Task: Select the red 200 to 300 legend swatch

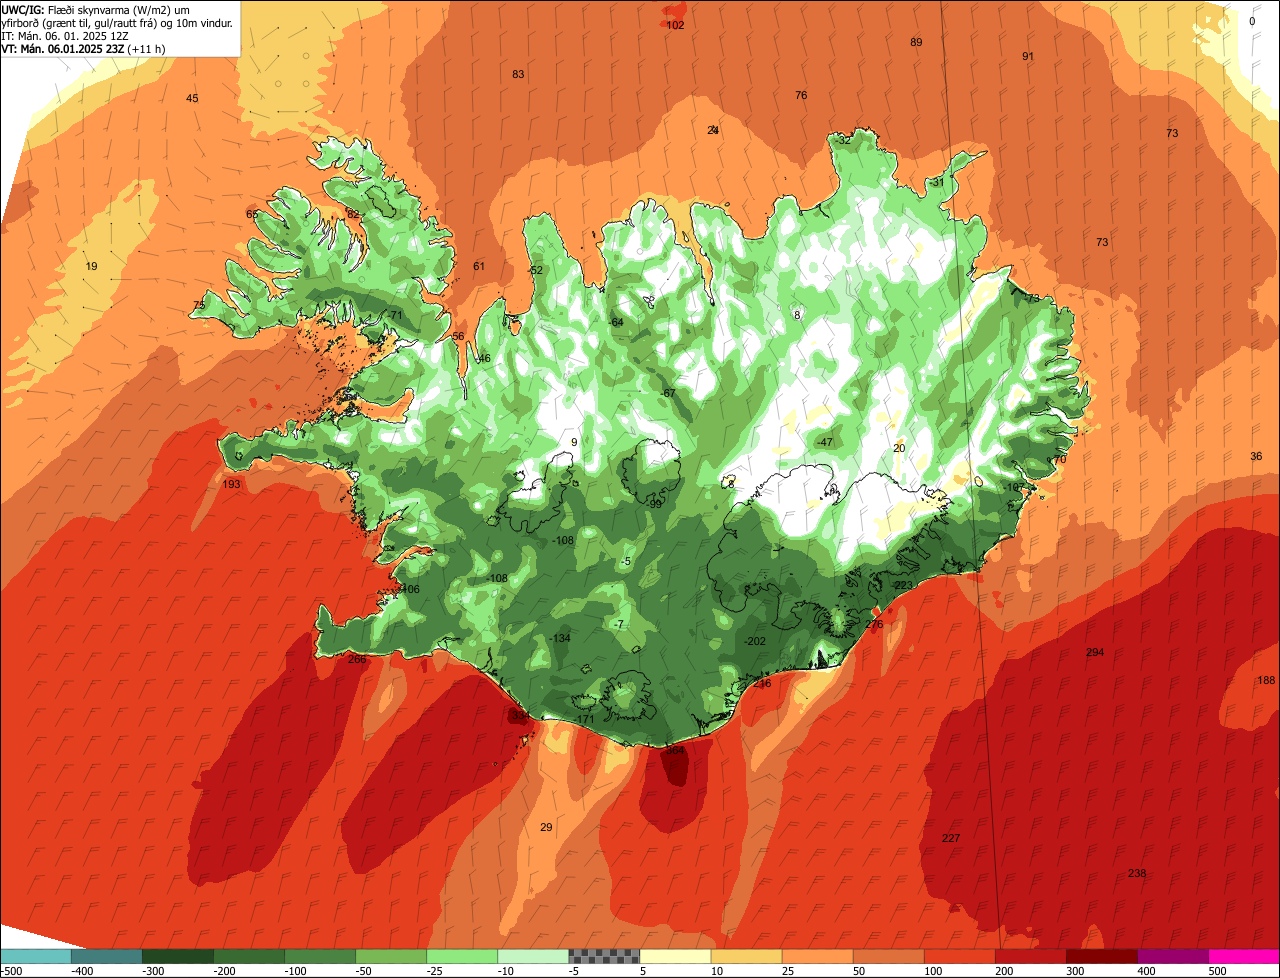Action: point(1030,956)
